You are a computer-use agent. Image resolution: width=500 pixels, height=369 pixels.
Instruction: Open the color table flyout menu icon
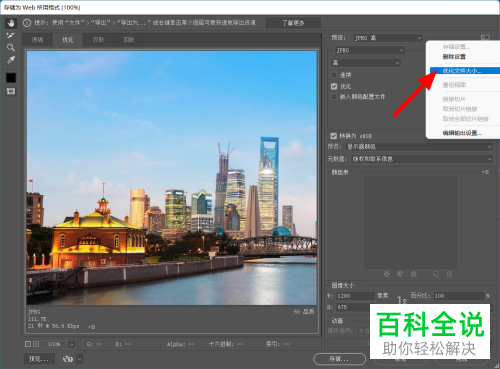485,172
